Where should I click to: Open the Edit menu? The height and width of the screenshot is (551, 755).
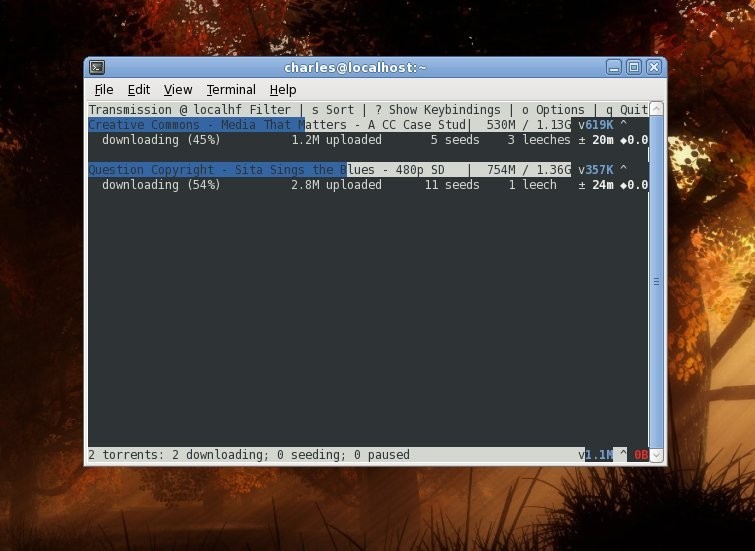pos(138,90)
